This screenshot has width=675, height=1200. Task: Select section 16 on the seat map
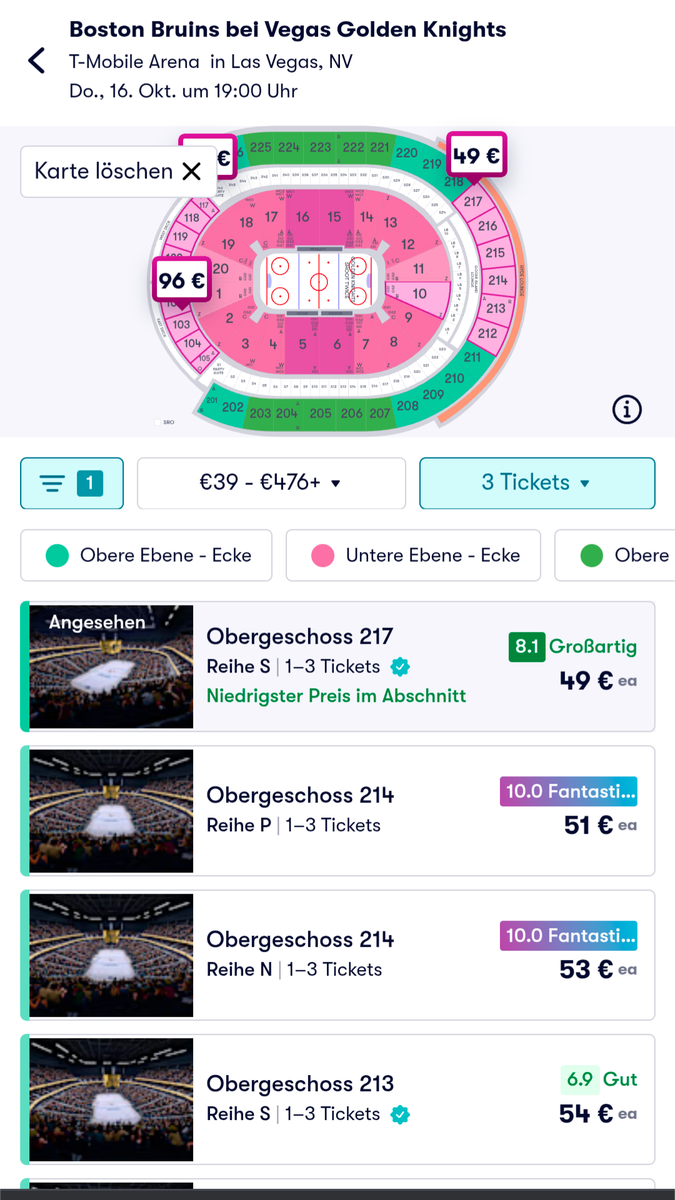pos(302,217)
